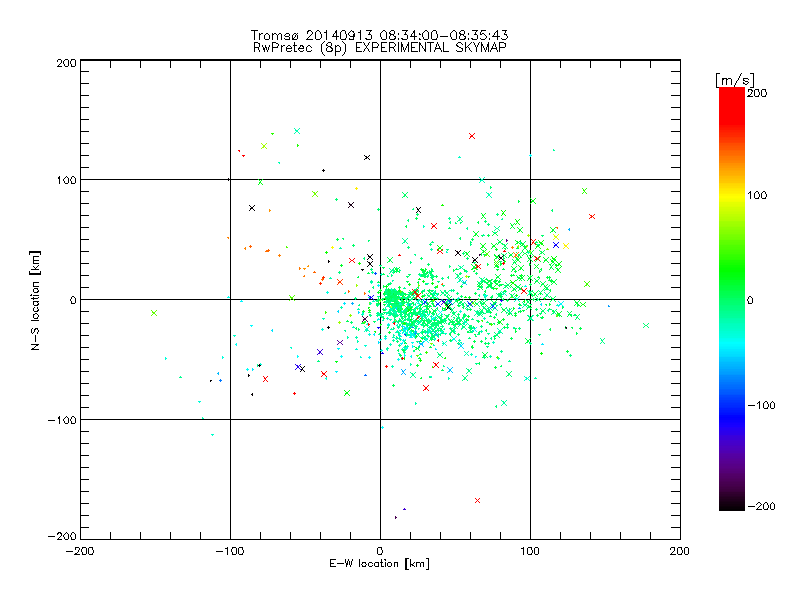Click the x-axis tick label '-100'
This screenshot has height=600, width=800.
pyautogui.click(x=230, y=551)
